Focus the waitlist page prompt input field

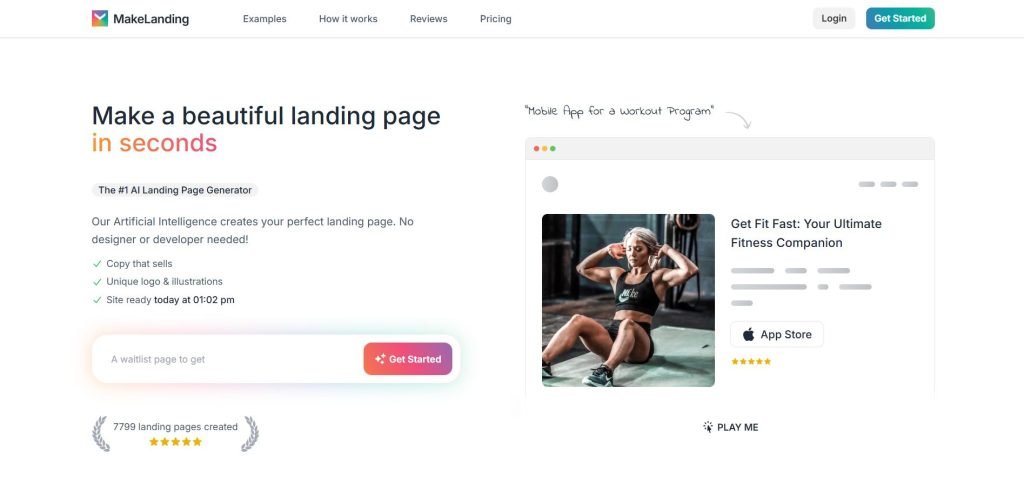point(227,359)
